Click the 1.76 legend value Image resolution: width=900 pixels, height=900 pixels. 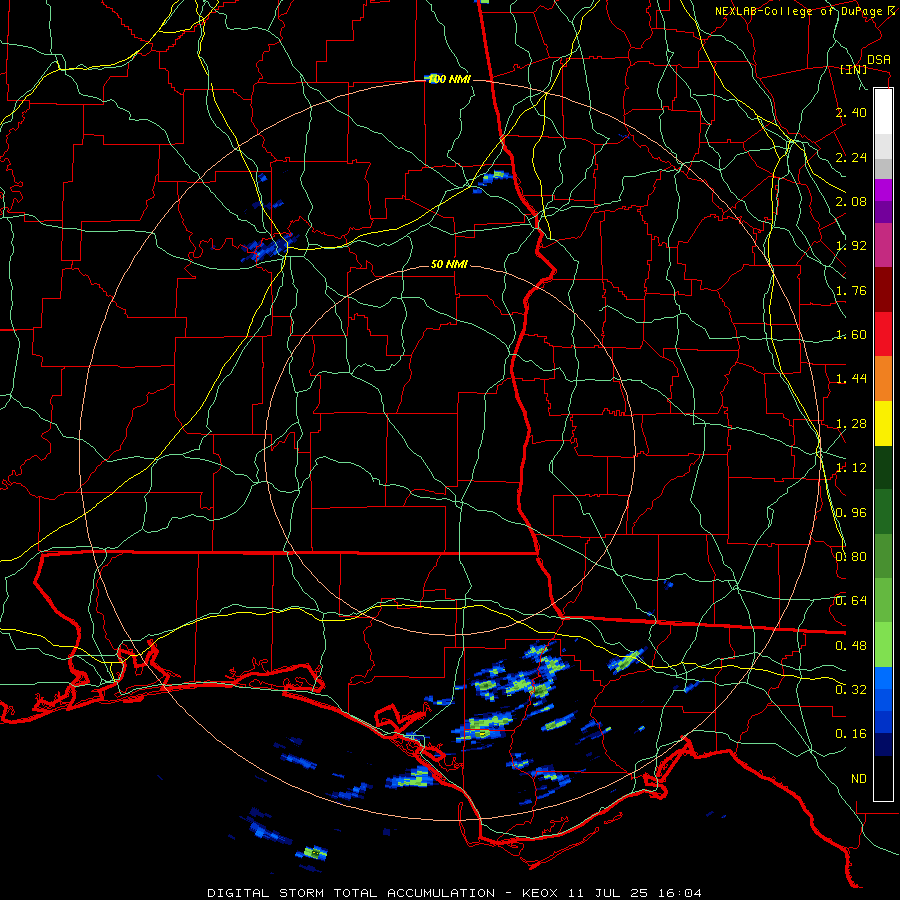851,290
